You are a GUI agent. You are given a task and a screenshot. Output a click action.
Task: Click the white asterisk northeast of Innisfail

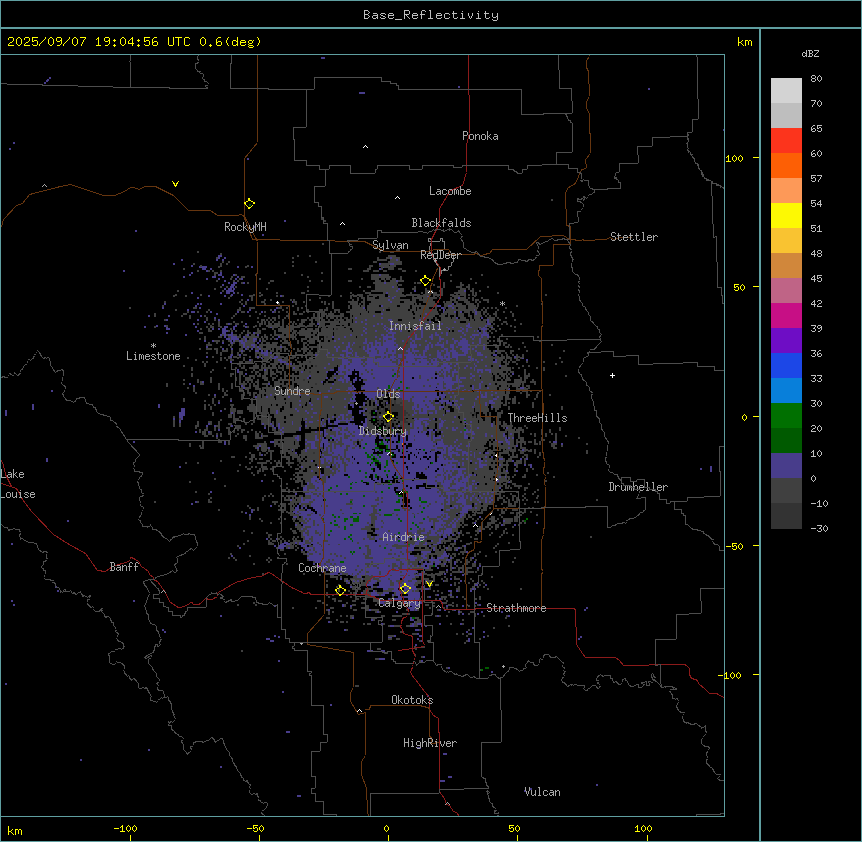502,304
